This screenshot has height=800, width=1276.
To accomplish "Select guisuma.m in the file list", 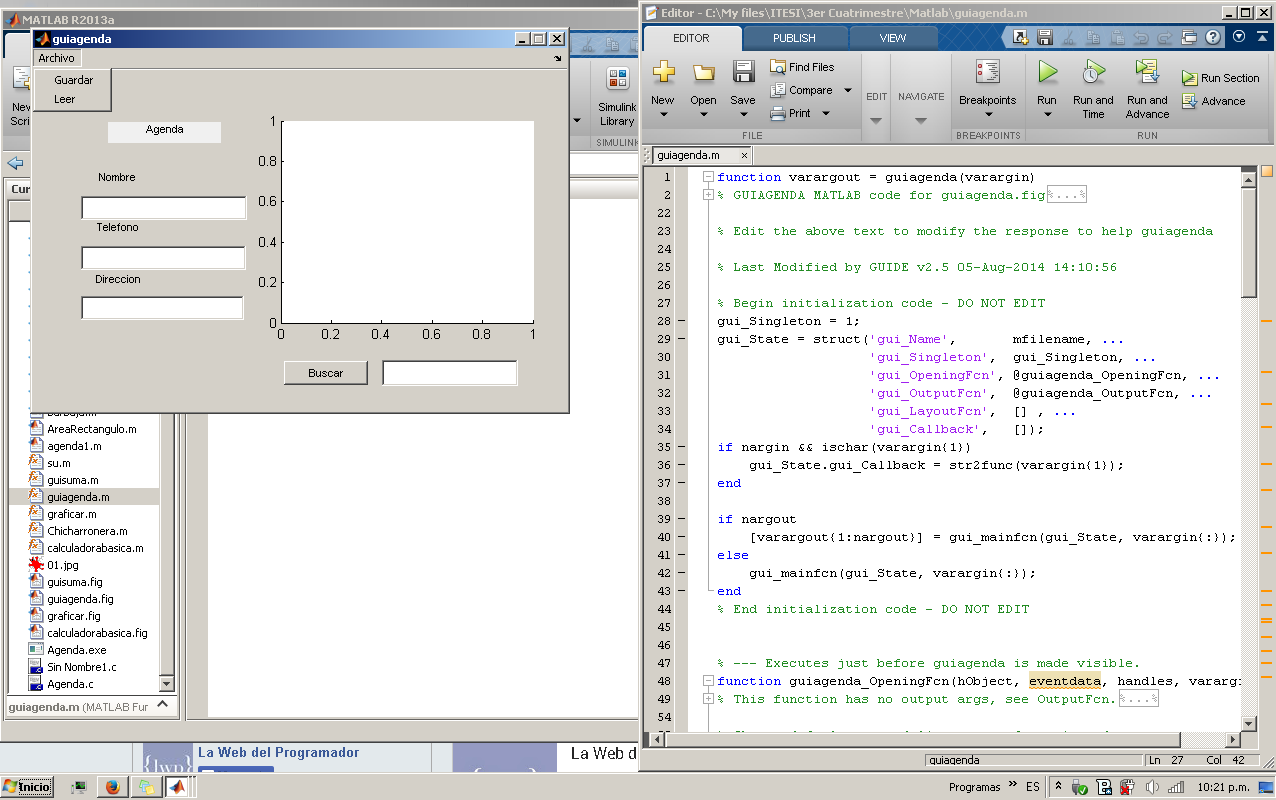I will [73, 480].
